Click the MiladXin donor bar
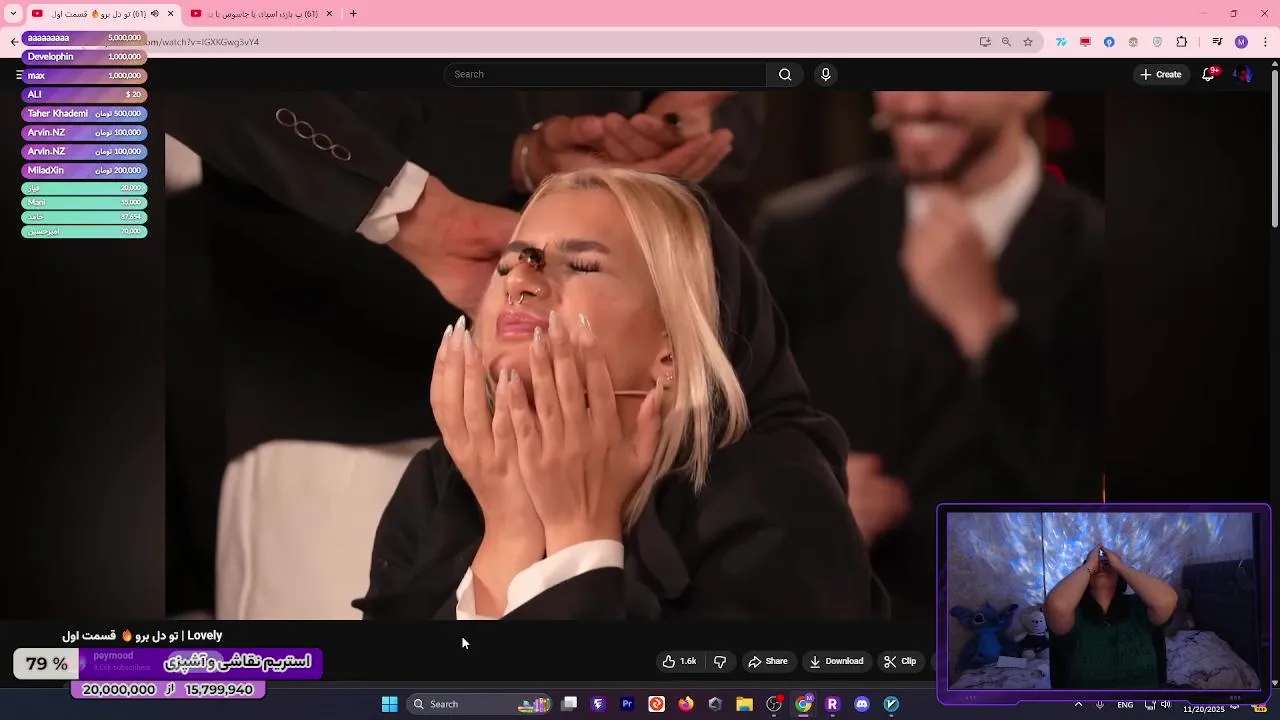This screenshot has width=1280, height=720. (84, 171)
